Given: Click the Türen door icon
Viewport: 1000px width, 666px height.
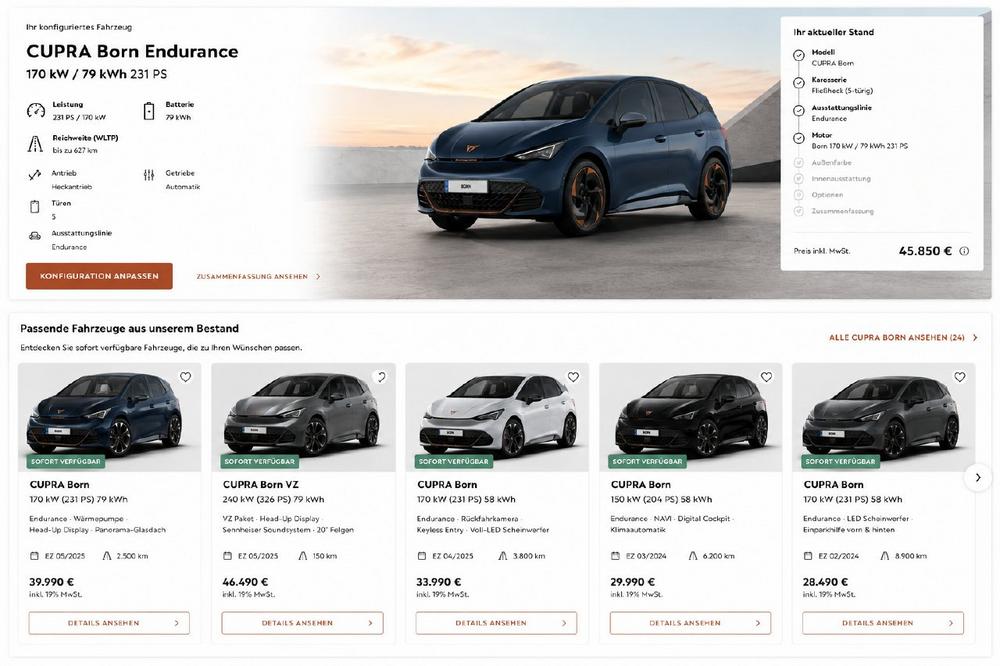Looking at the screenshot, I should click(x=35, y=206).
